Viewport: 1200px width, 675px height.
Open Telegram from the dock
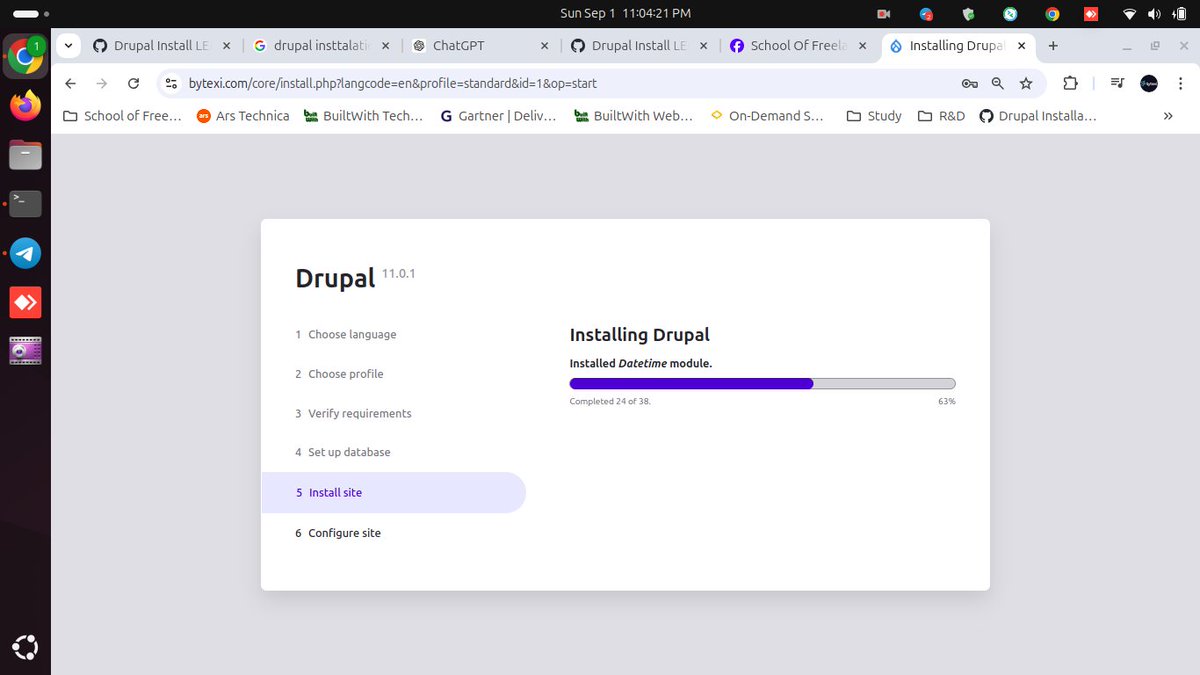[x=25, y=253]
